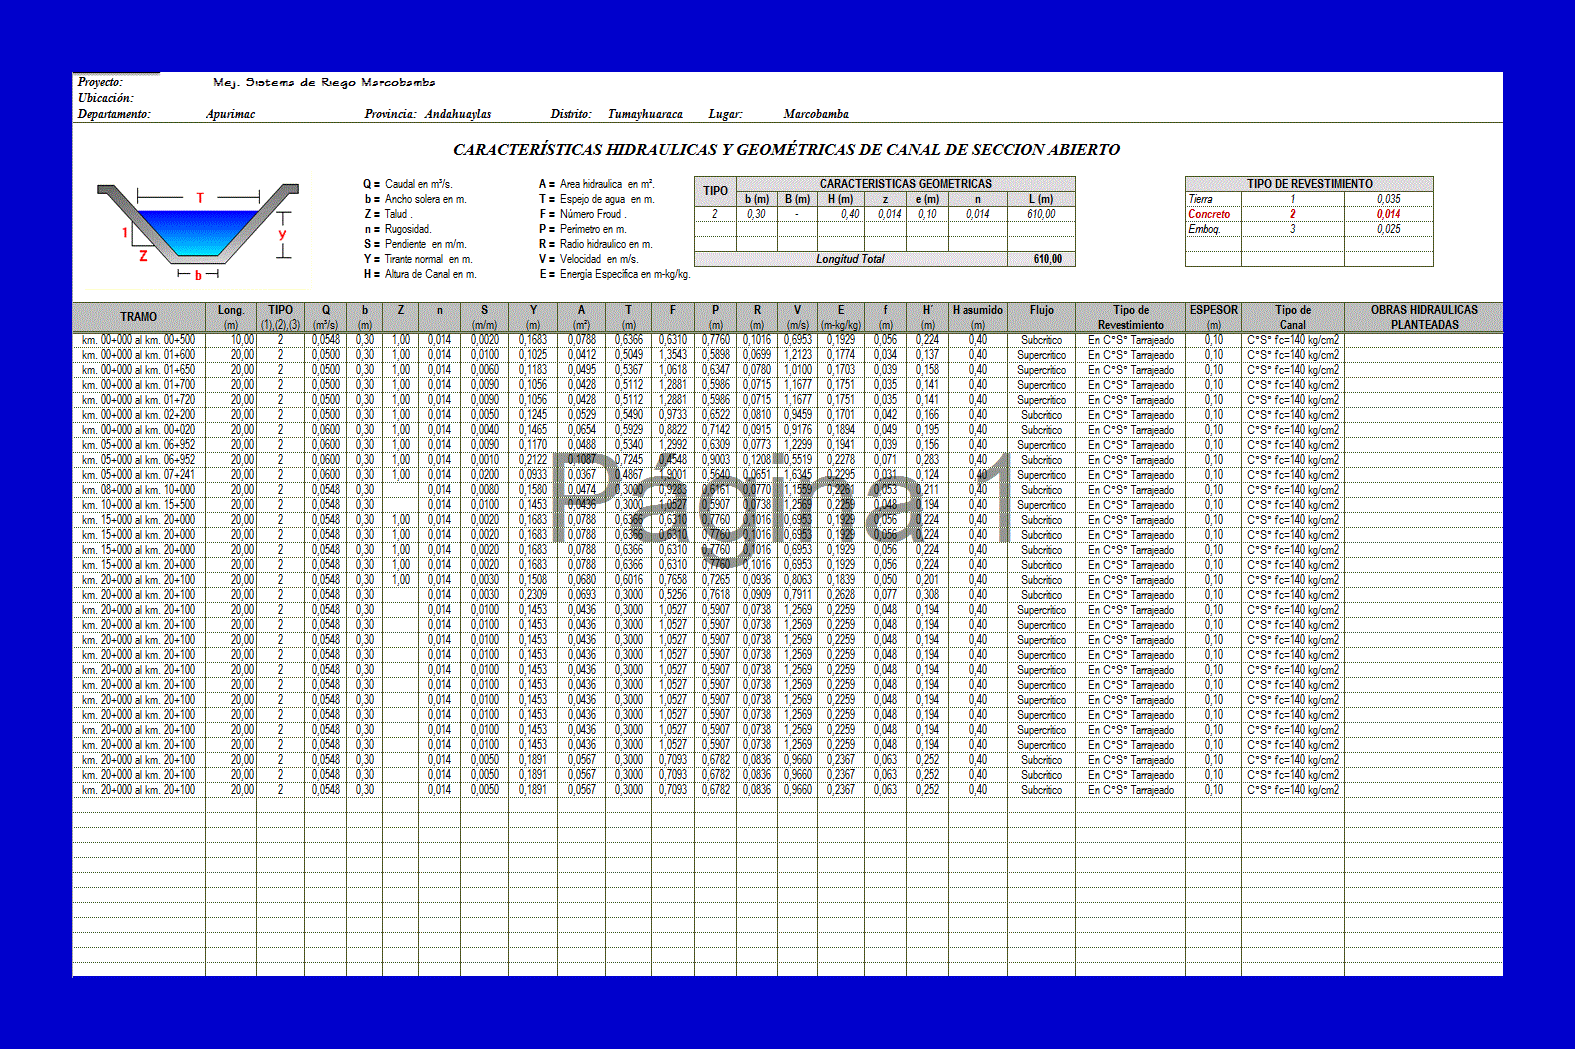Select the 0,1245 Y value cell
This screenshot has width=1575, height=1049.
533,415
